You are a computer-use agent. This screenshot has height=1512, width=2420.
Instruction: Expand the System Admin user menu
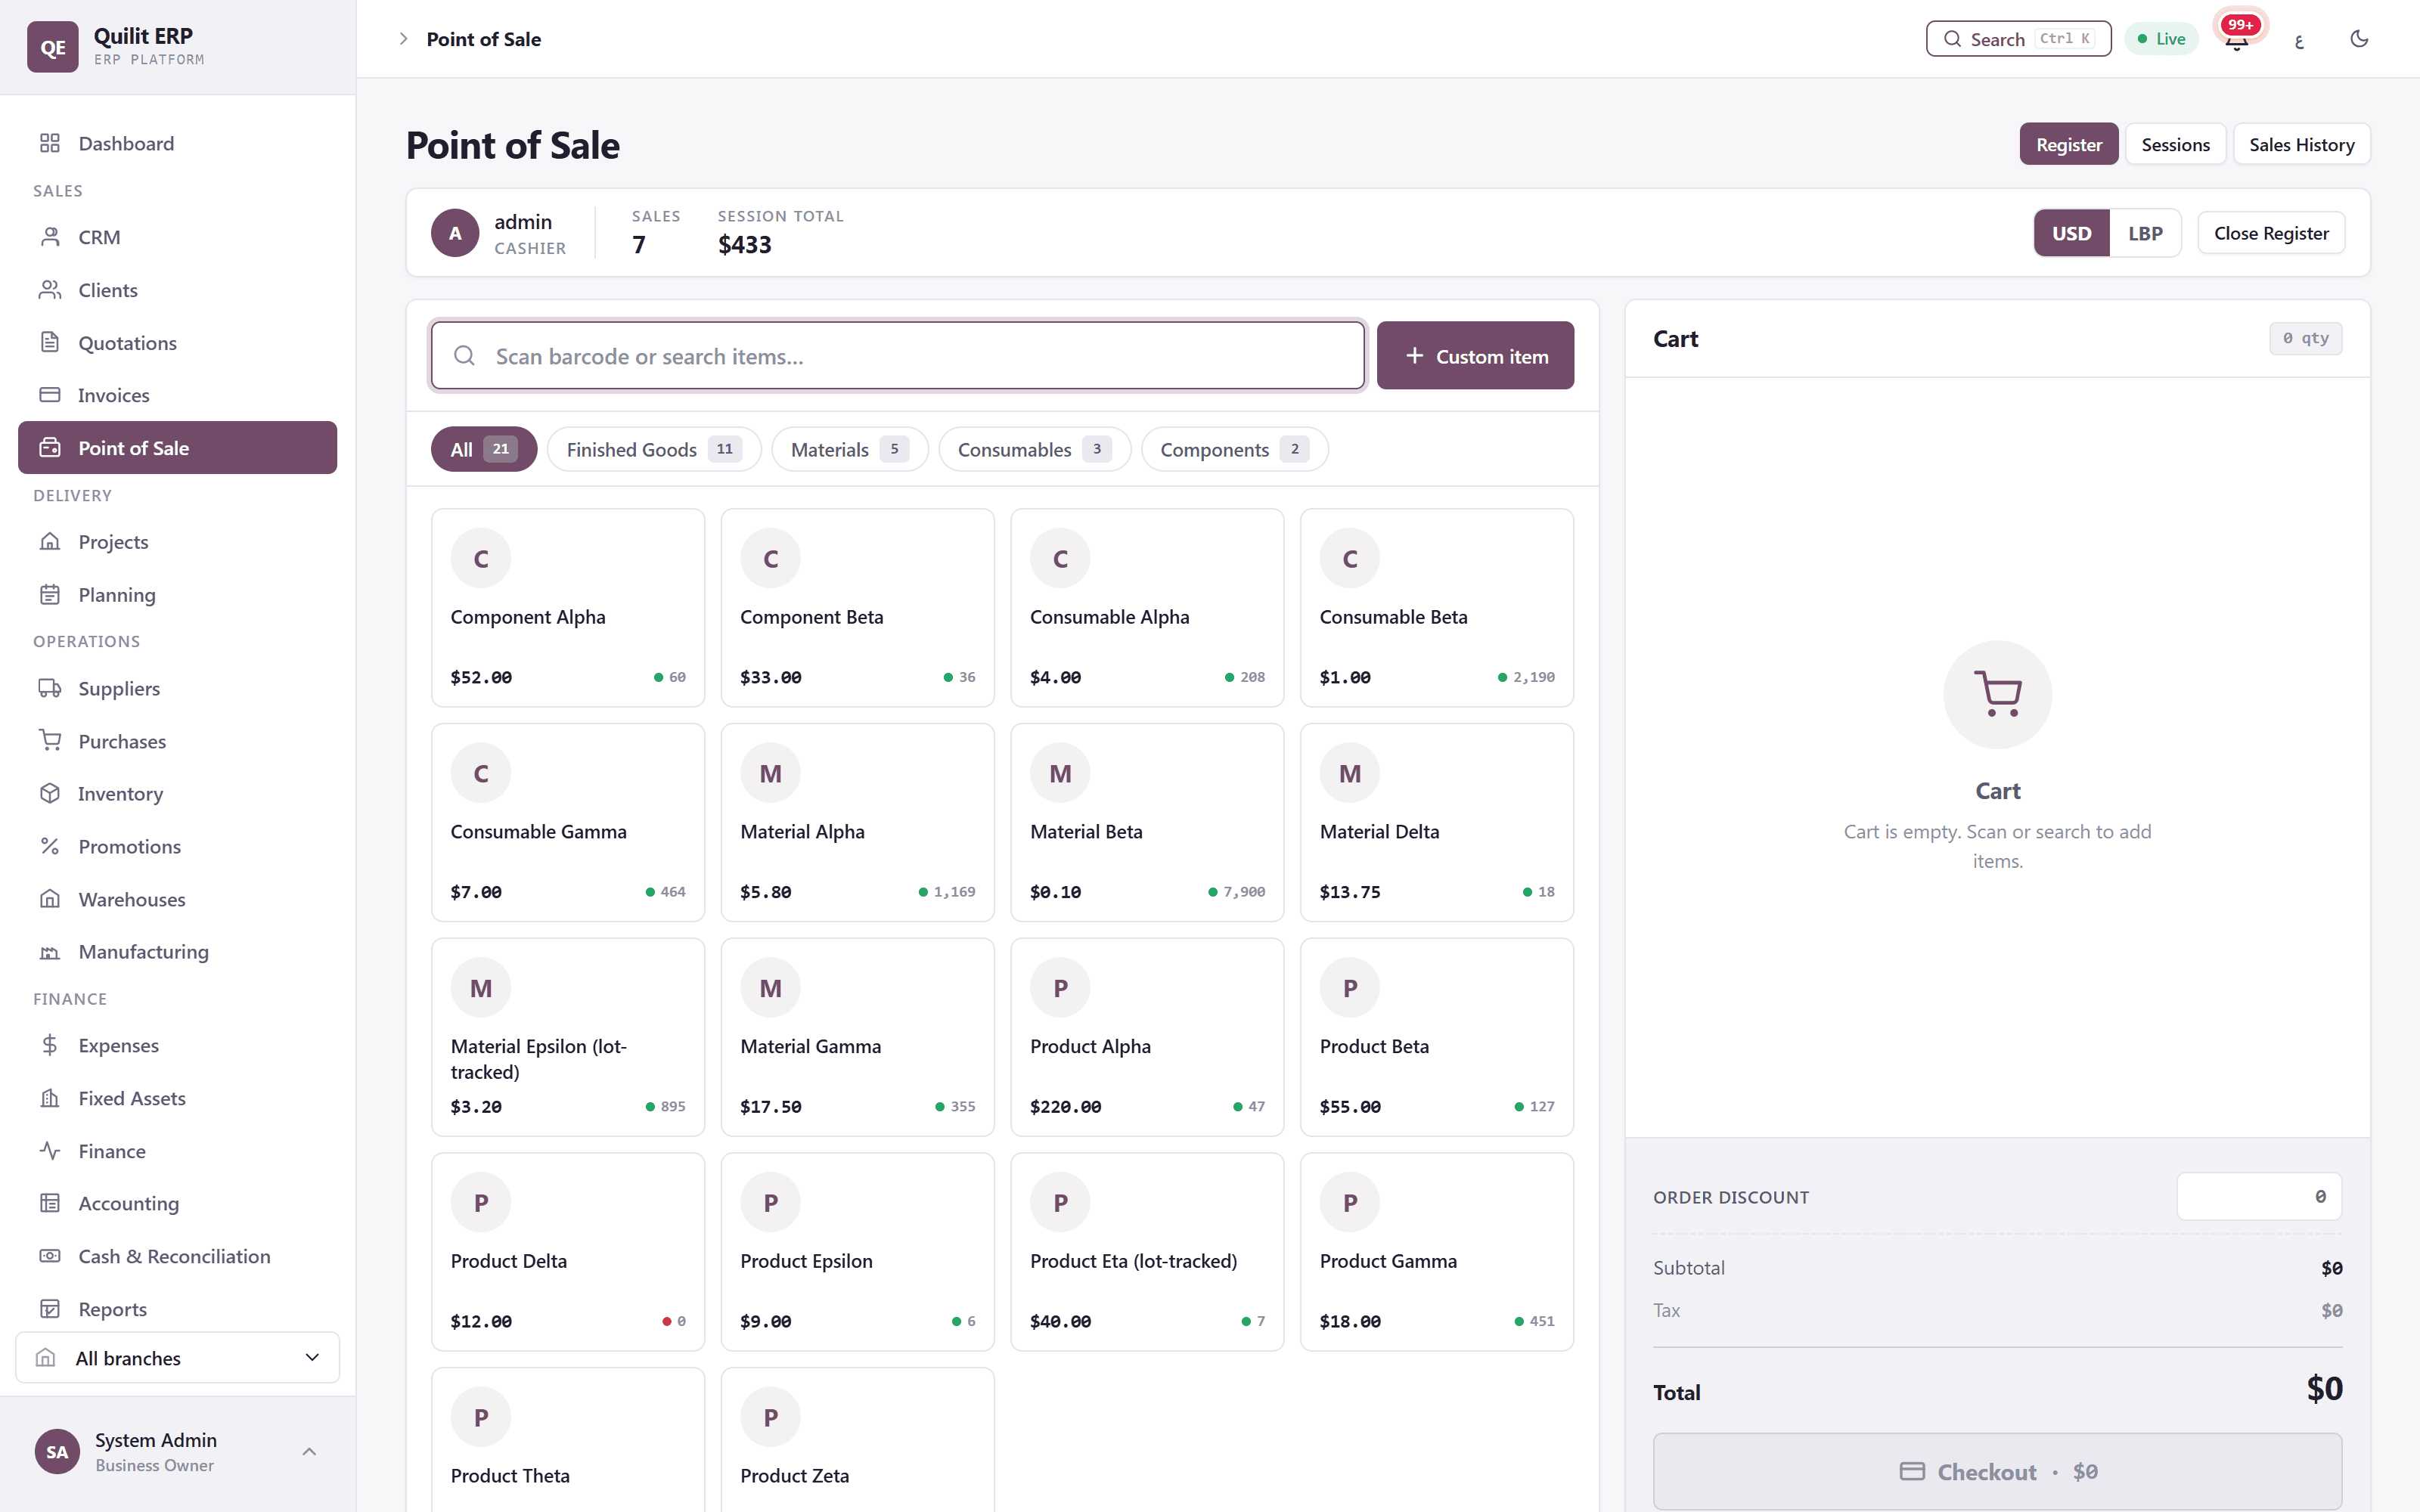tap(178, 1452)
